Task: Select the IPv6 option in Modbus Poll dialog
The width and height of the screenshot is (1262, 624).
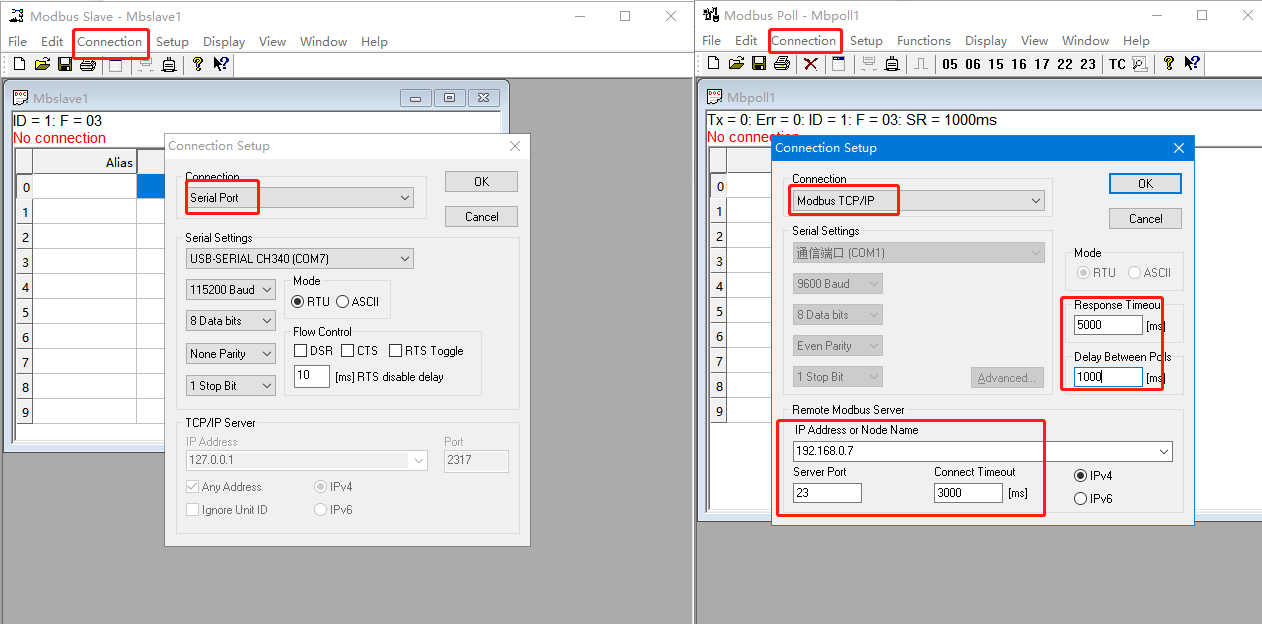Action: pyautogui.click(x=1081, y=498)
